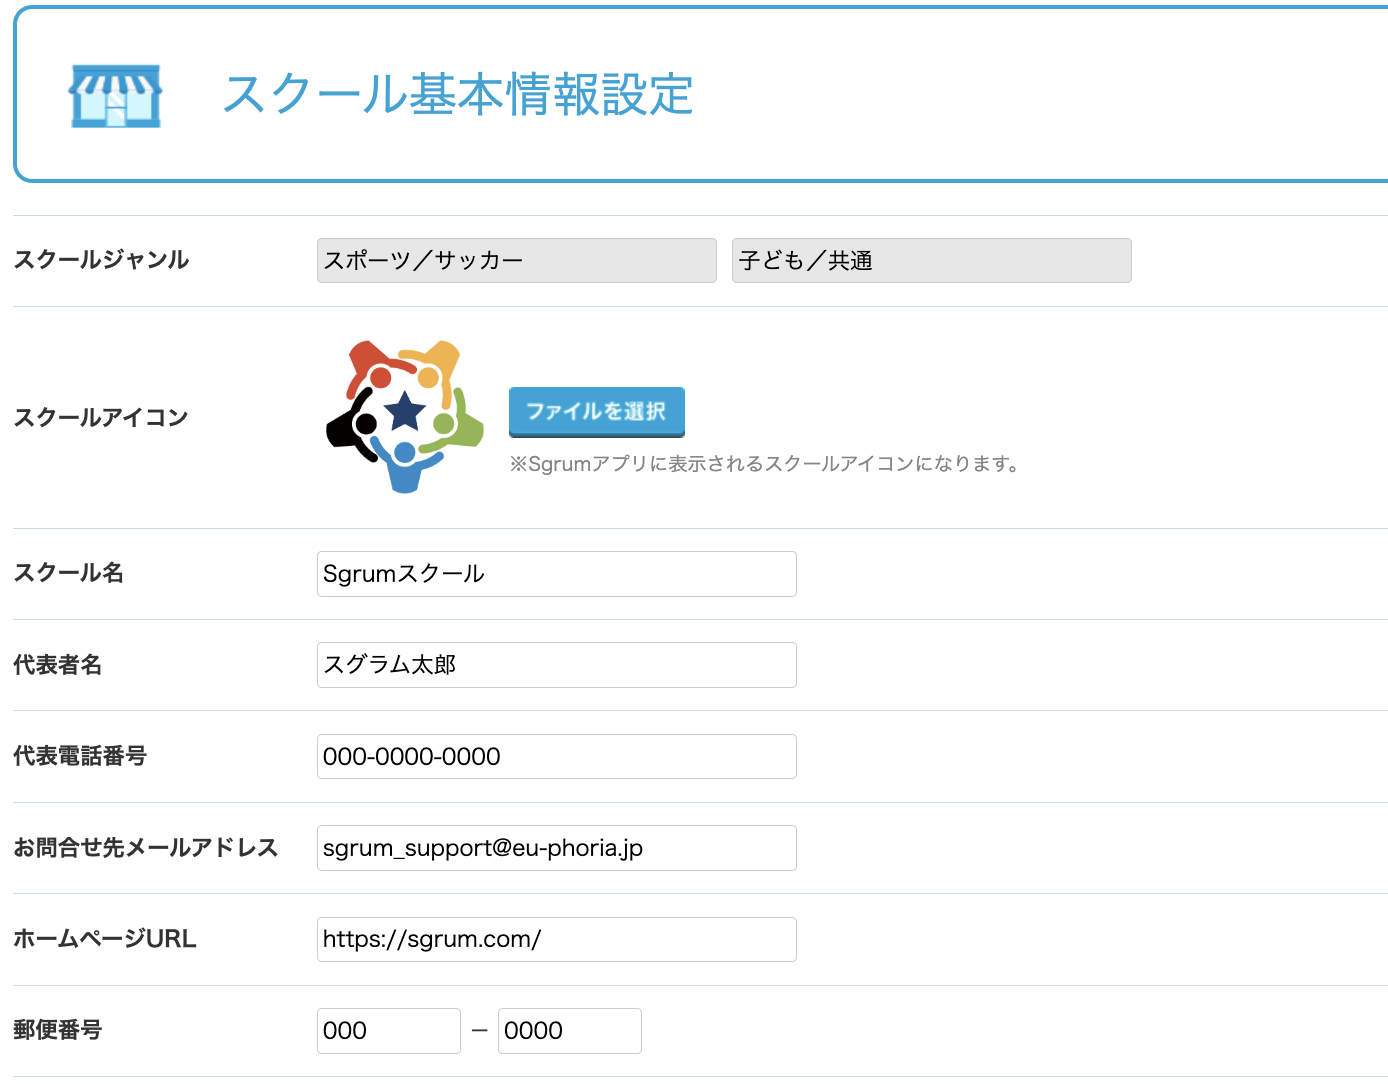
Task: Click the ホームページURL input field
Action: point(557,939)
